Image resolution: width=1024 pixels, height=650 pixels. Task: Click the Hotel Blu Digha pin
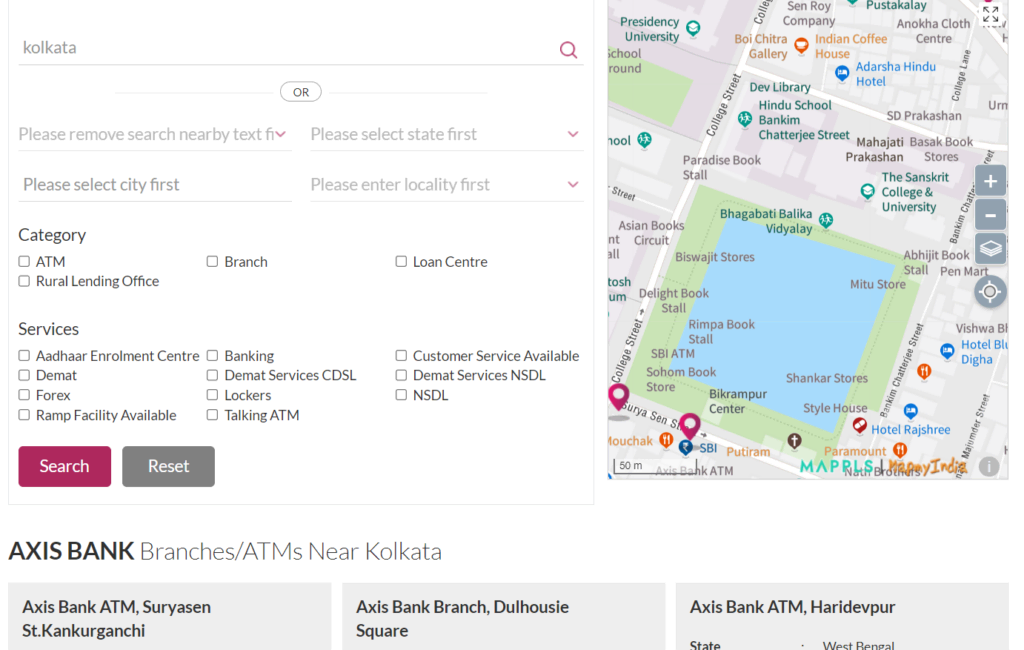[x=947, y=351]
